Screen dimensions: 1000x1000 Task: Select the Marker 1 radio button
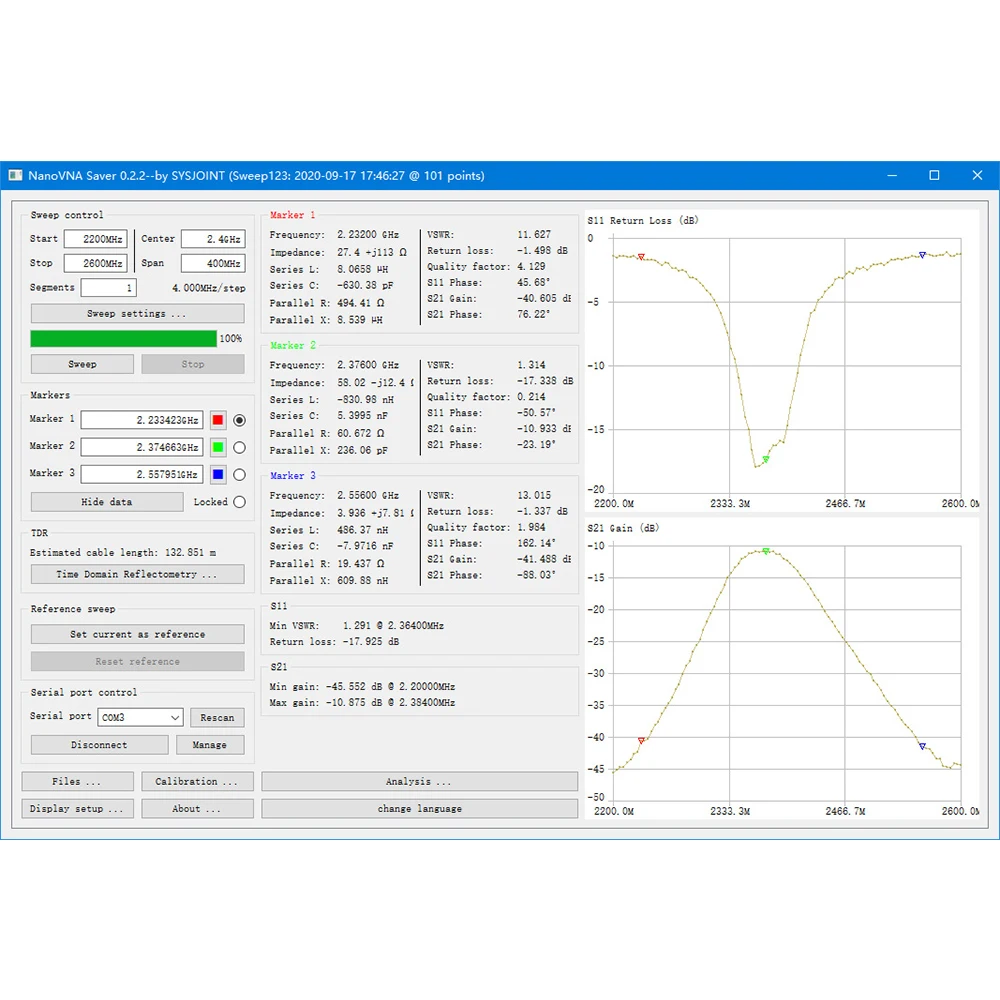pyautogui.click(x=239, y=420)
